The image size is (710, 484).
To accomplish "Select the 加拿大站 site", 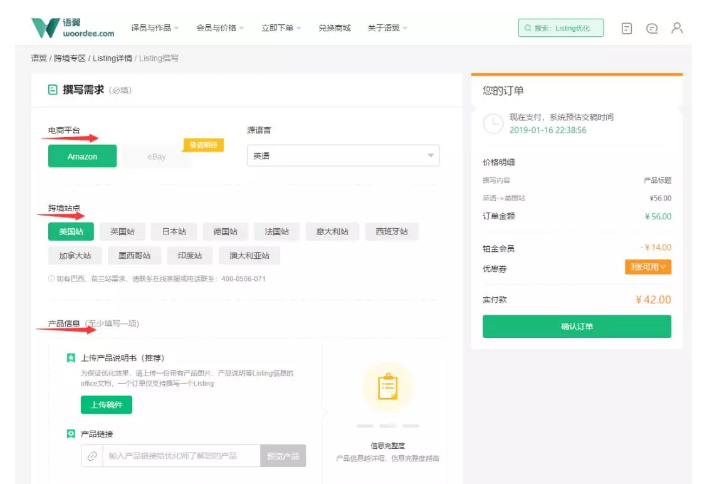I will [x=75, y=255].
